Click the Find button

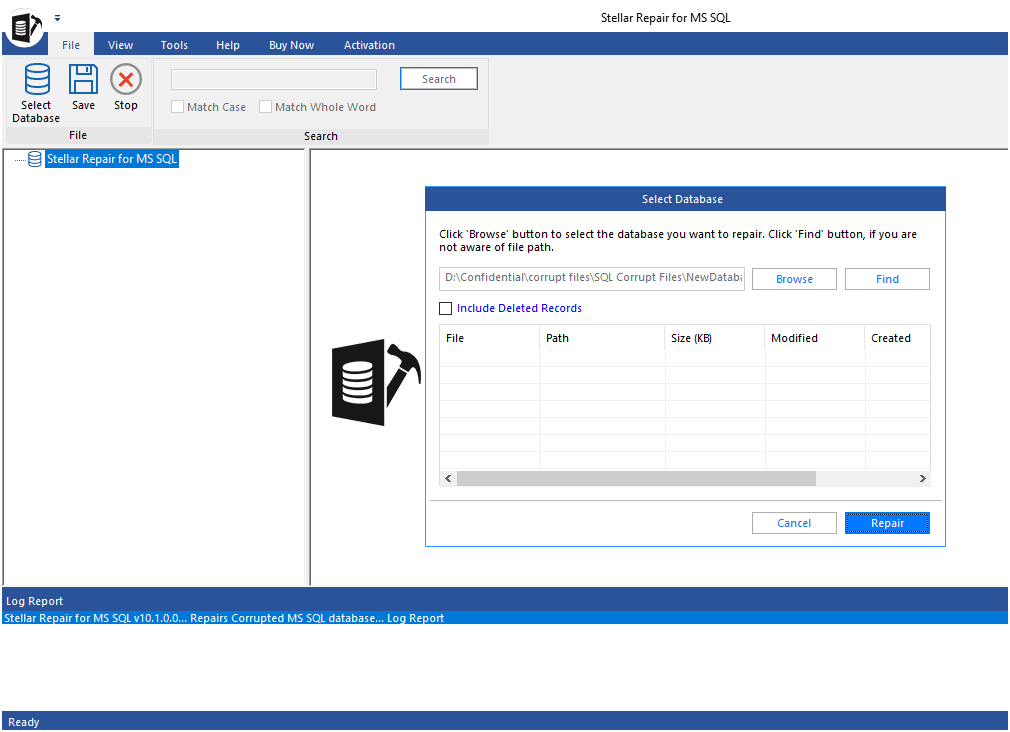pos(887,279)
